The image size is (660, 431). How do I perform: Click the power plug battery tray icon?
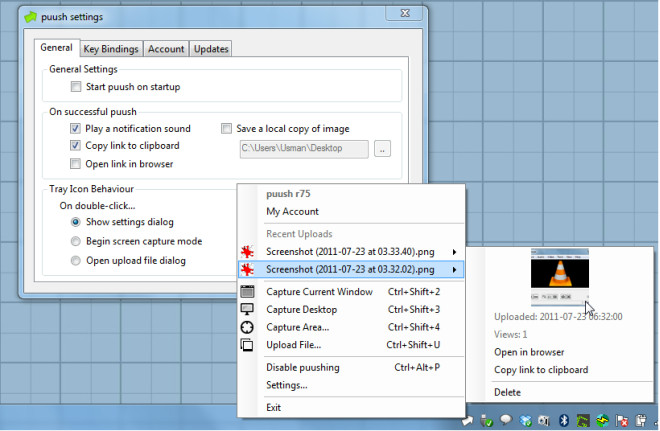[x=641, y=420]
